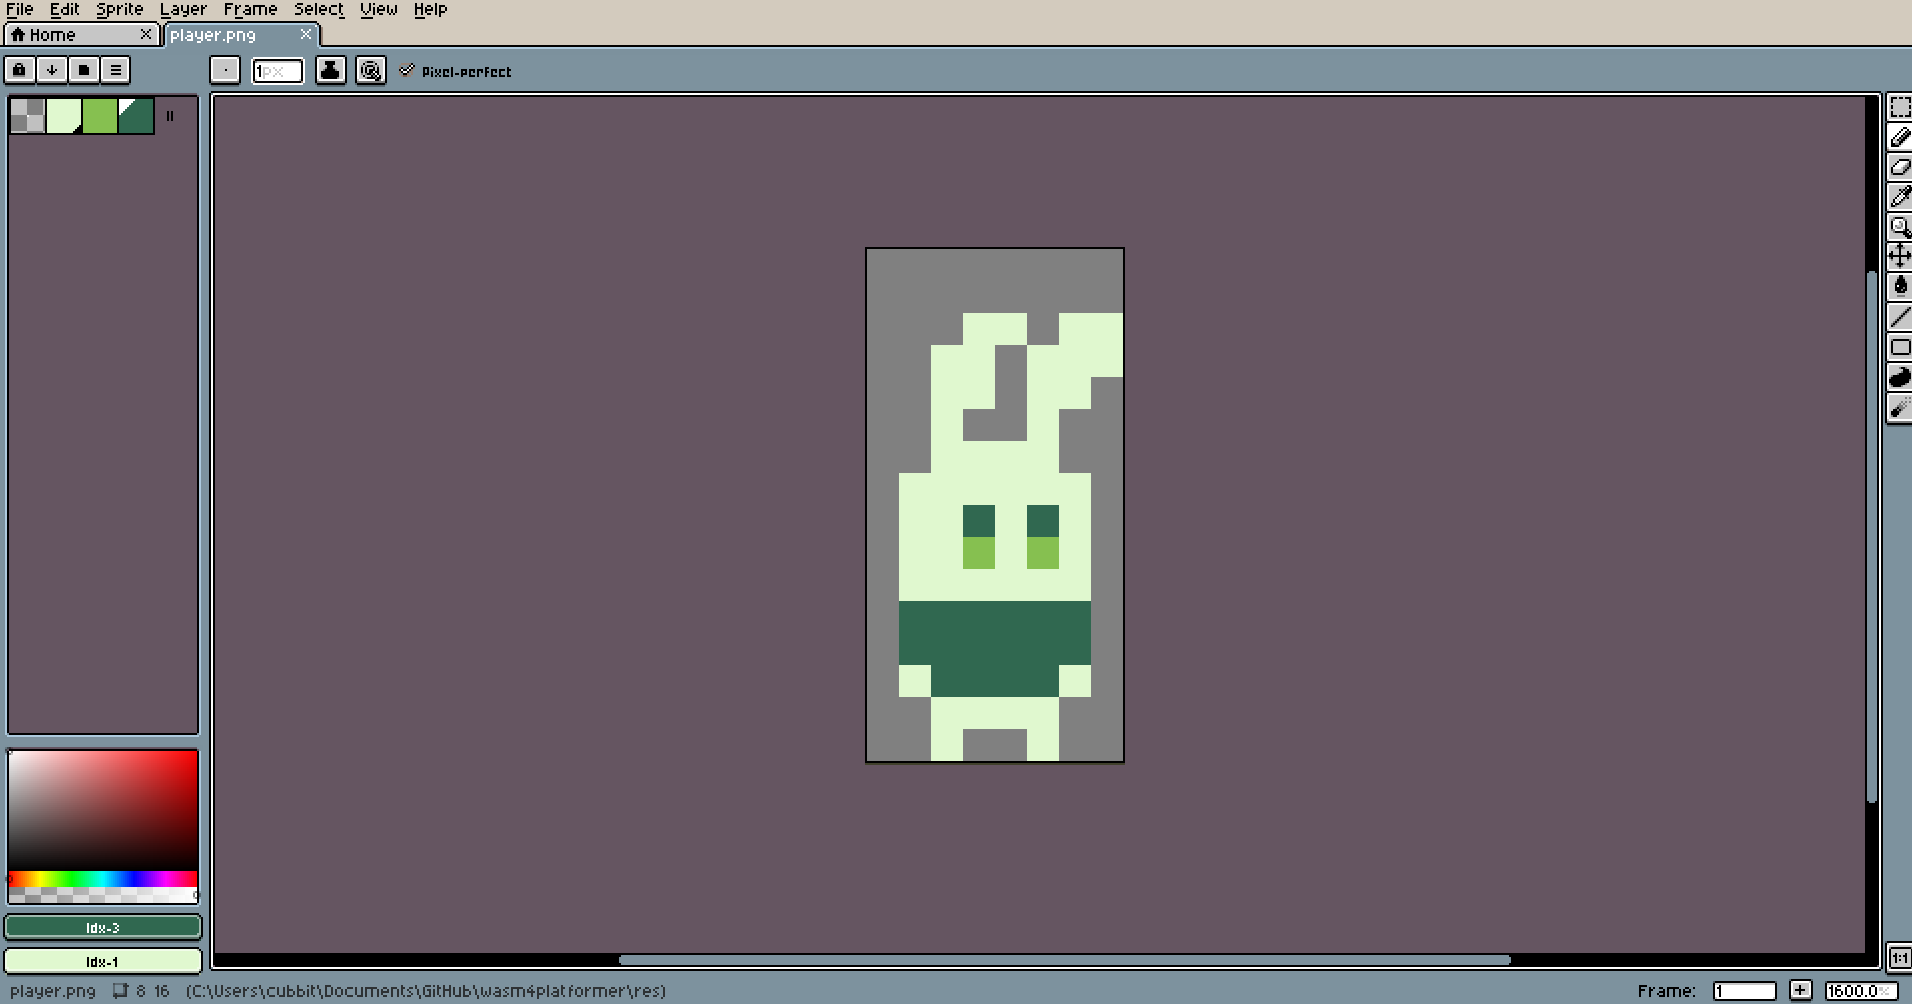Click the player.png filename in status bar
The height and width of the screenshot is (1004, 1912).
tap(53, 991)
